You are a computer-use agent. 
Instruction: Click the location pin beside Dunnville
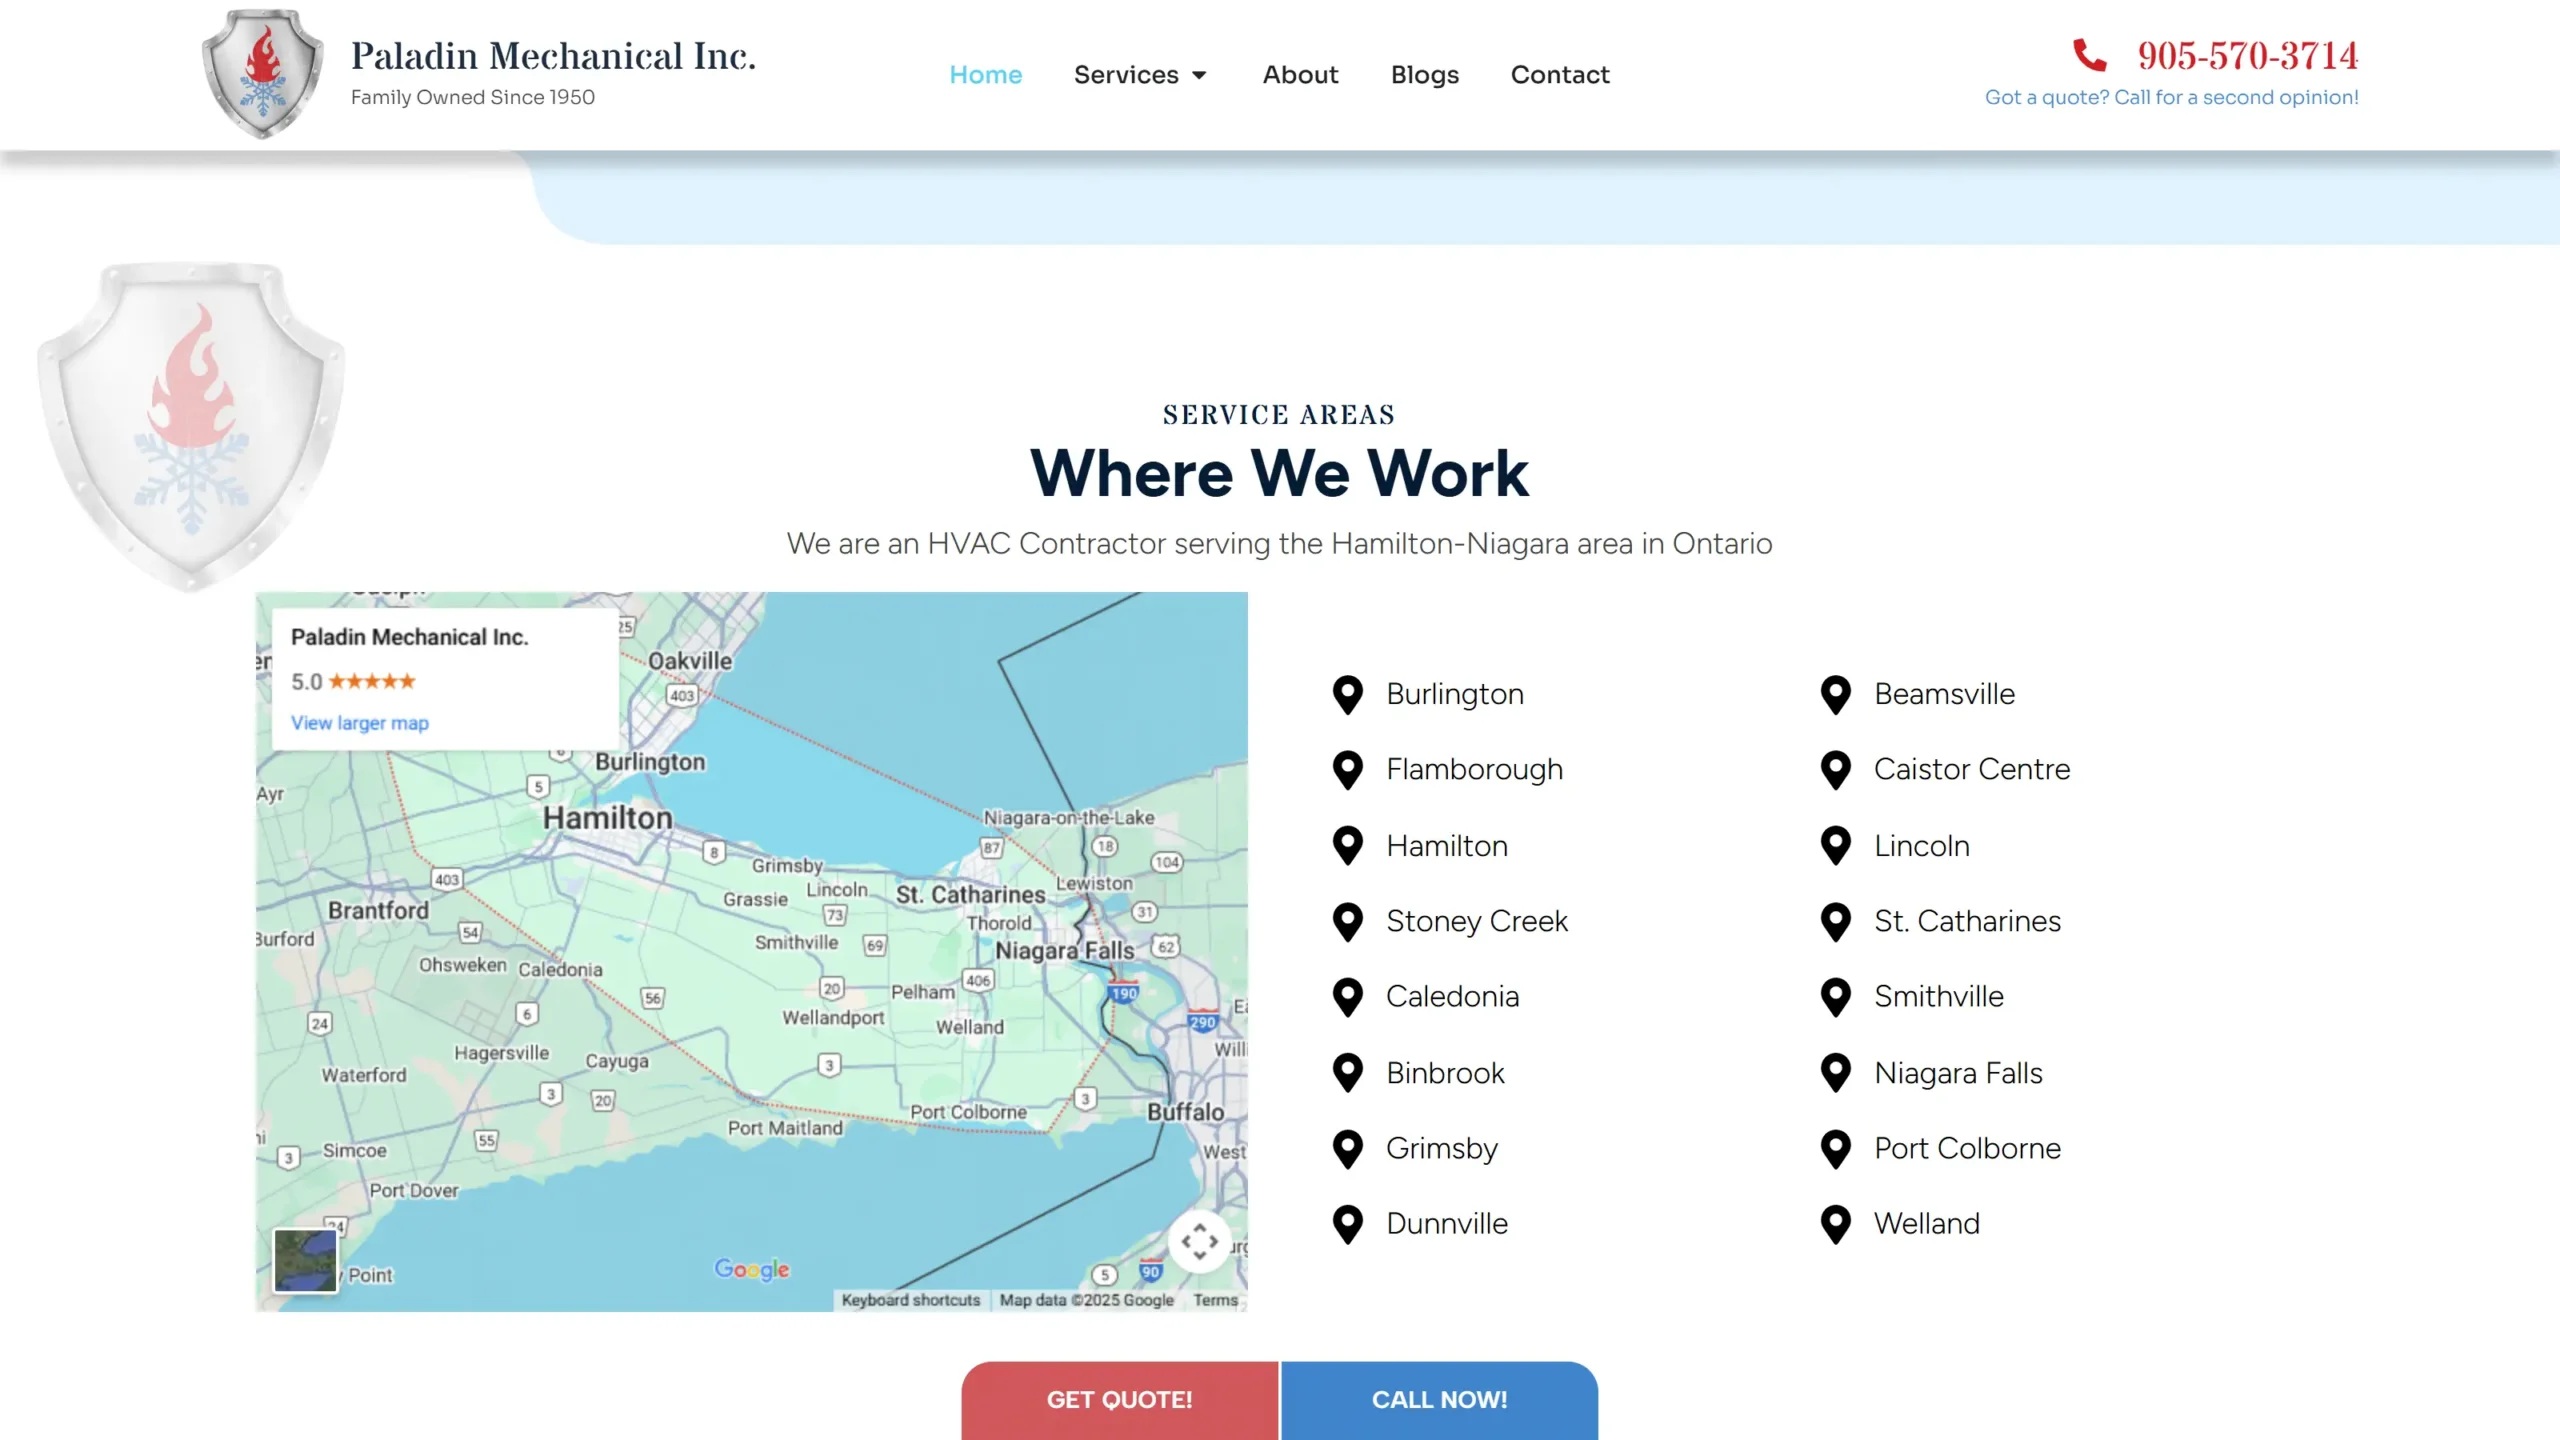(x=1348, y=1224)
